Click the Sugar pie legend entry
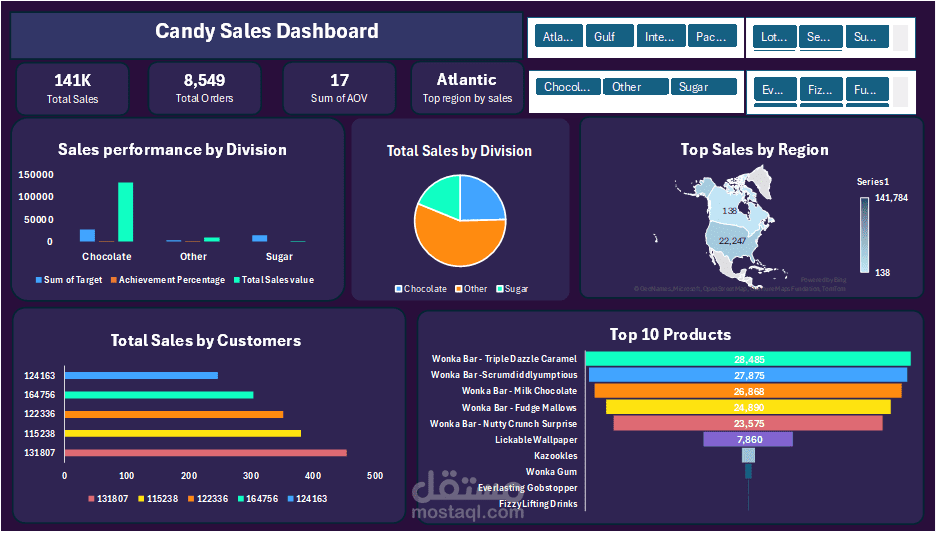This screenshot has width=936, height=533. (x=512, y=289)
